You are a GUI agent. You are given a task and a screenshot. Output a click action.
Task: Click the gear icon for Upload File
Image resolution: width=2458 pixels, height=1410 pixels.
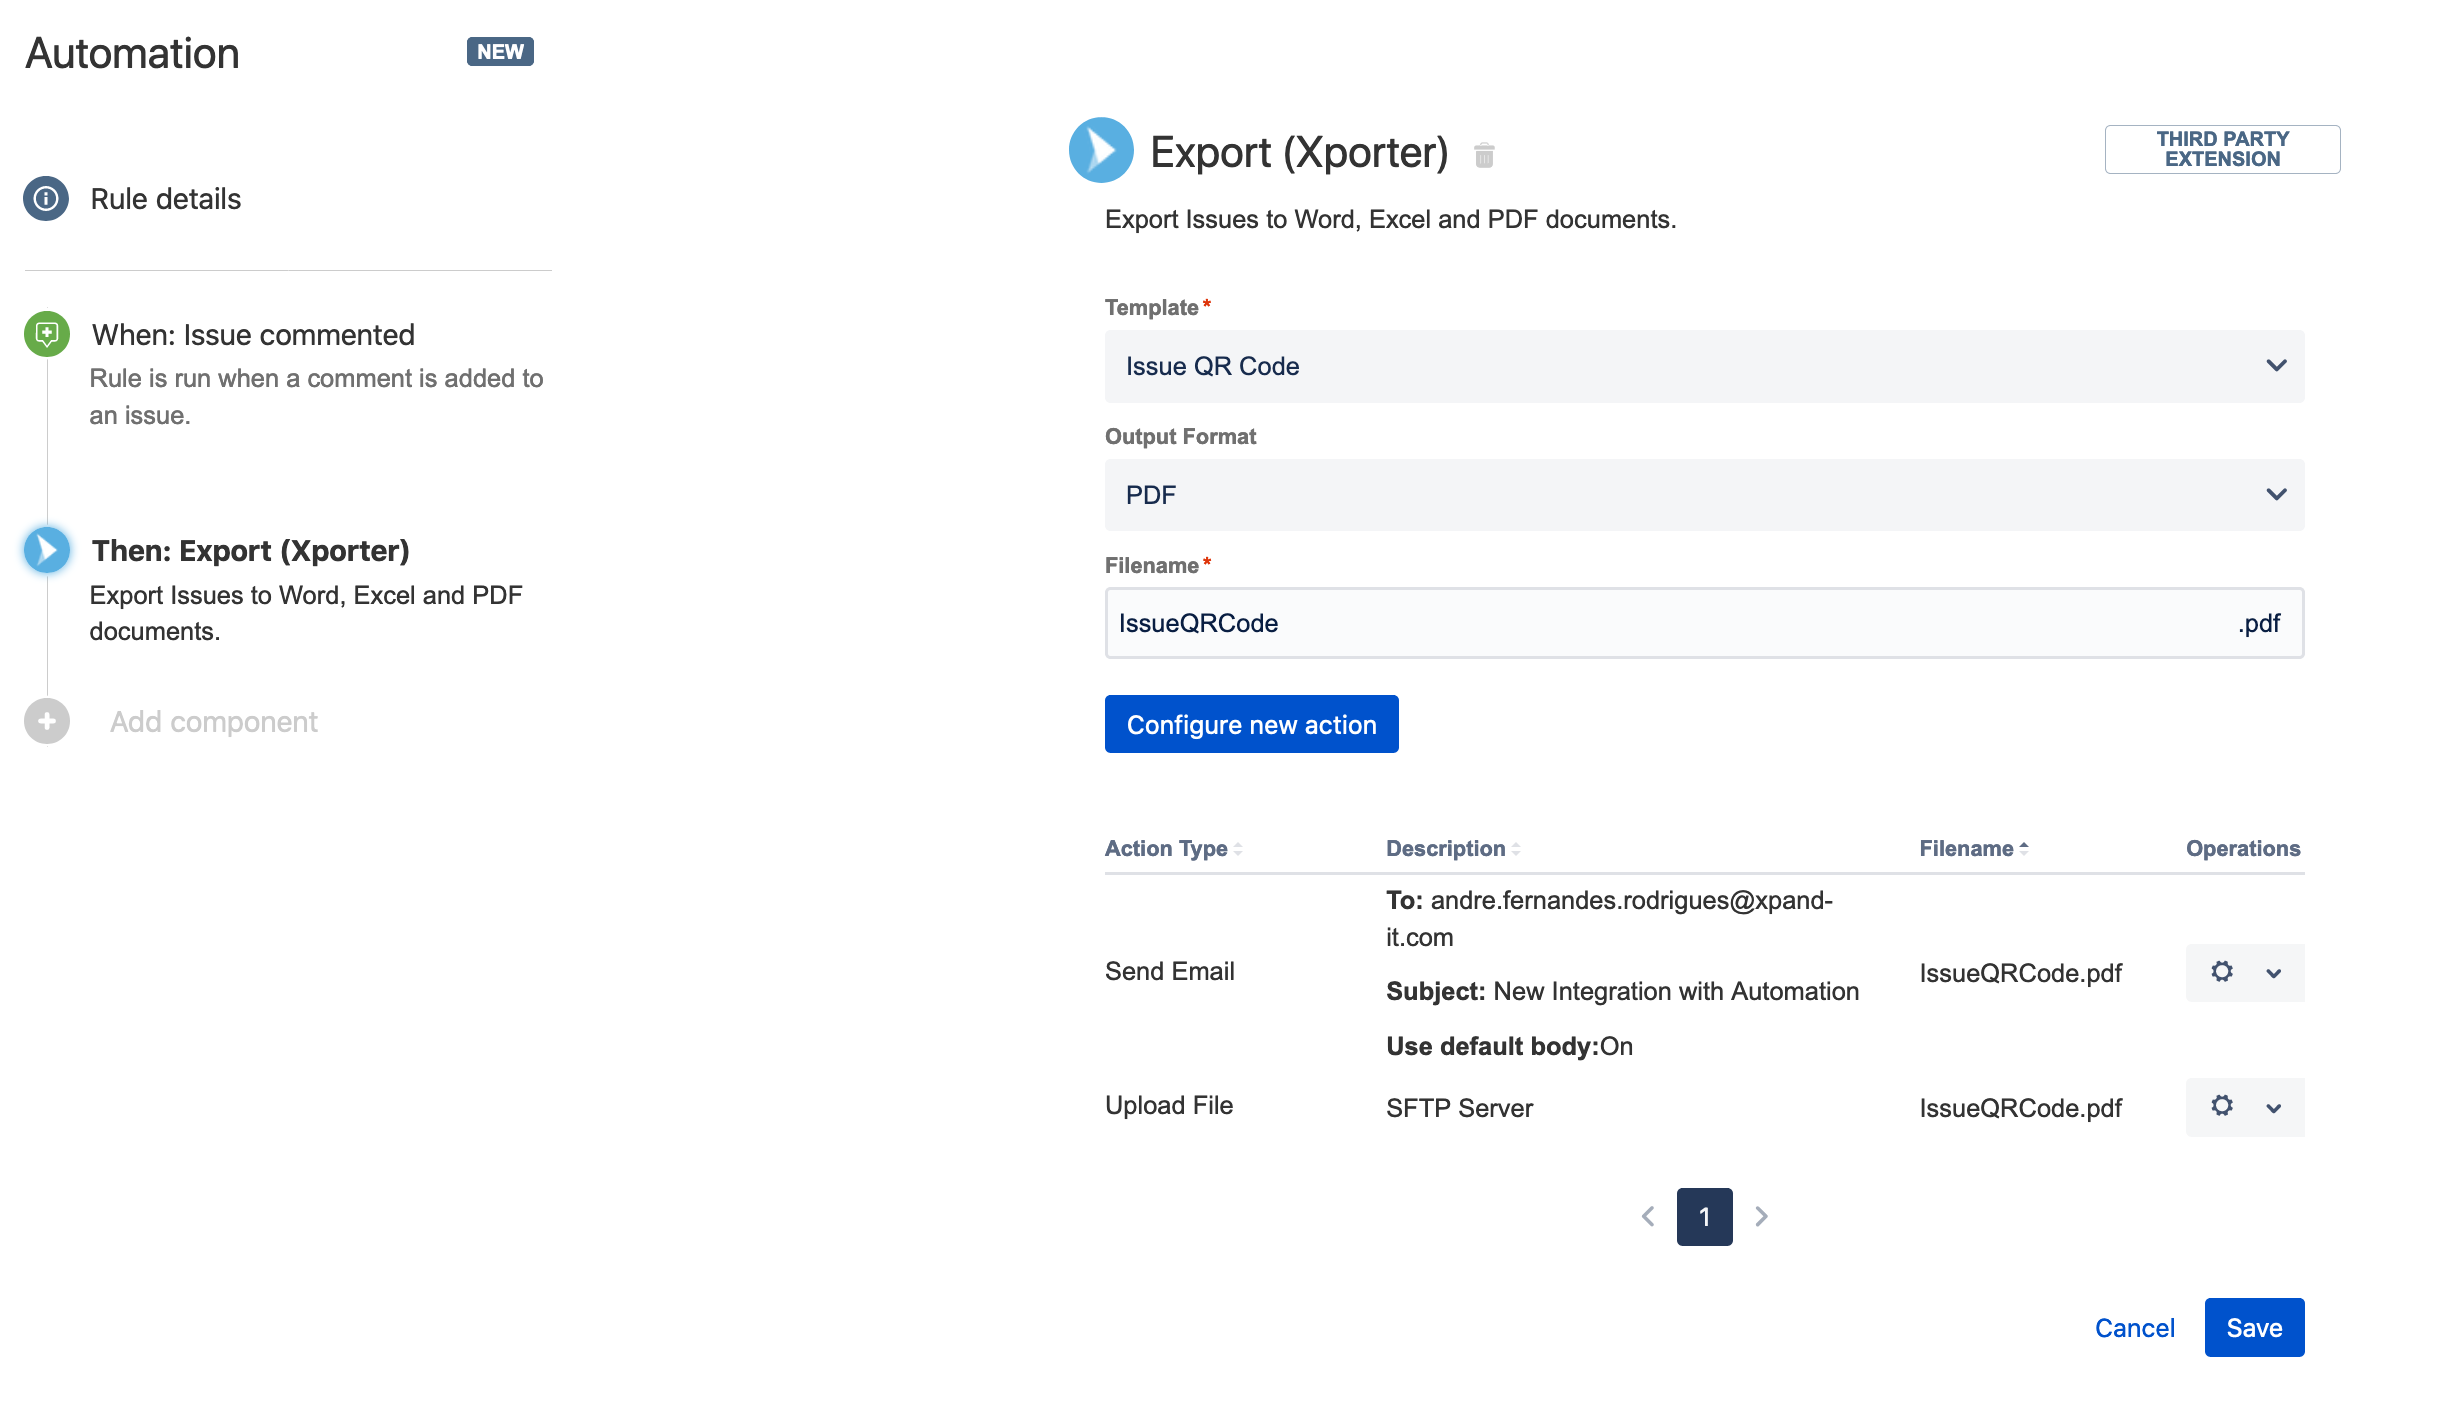[x=2221, y=1106]
